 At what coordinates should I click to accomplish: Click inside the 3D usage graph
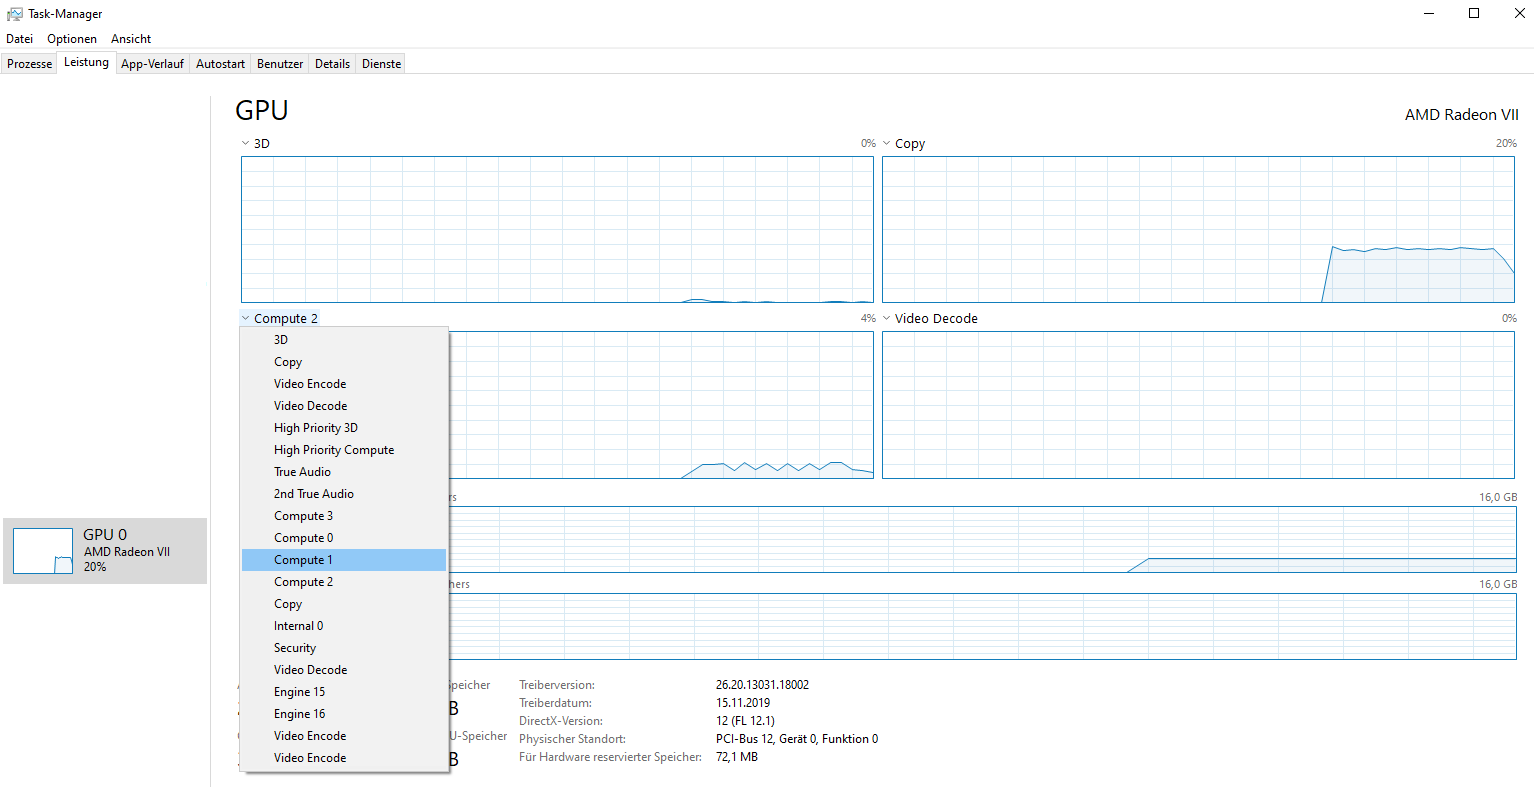[557, 229]
